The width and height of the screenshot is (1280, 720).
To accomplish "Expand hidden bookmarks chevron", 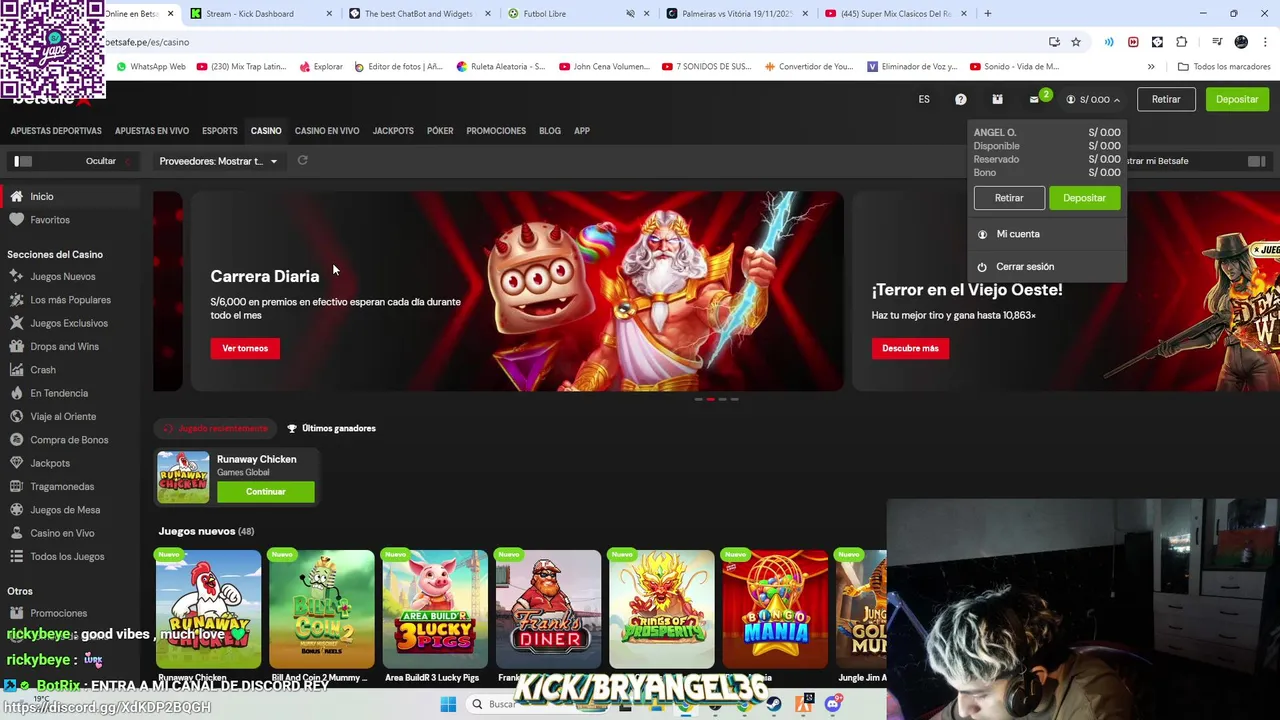I will [1151, 67].
